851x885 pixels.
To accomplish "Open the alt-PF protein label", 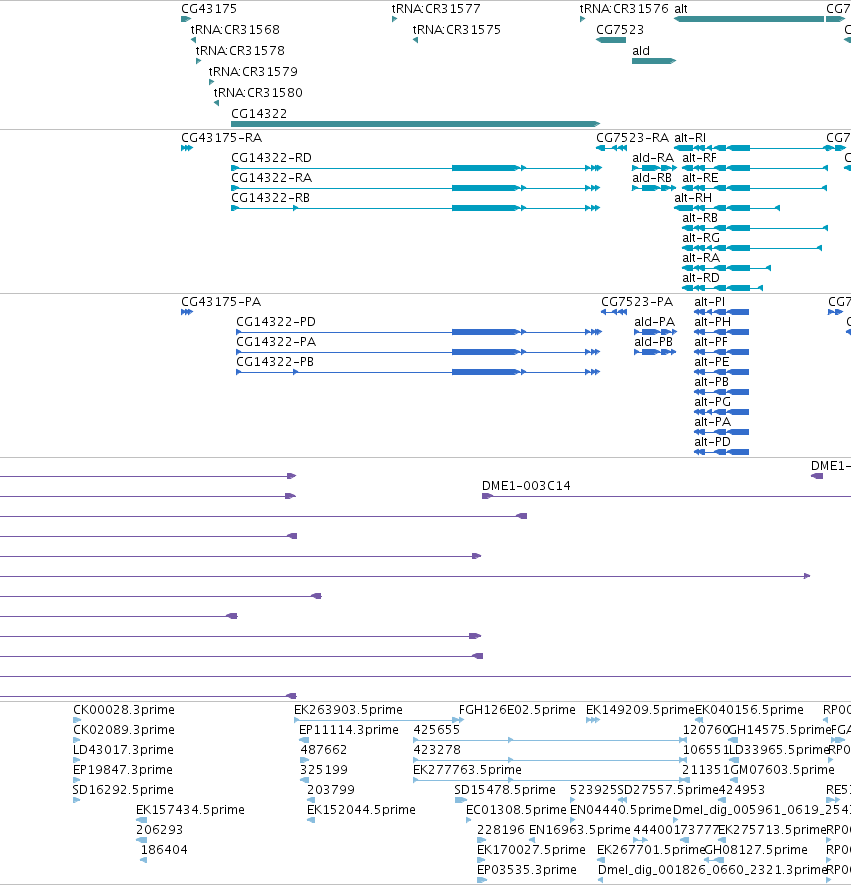I will click(x=710, y=342).
